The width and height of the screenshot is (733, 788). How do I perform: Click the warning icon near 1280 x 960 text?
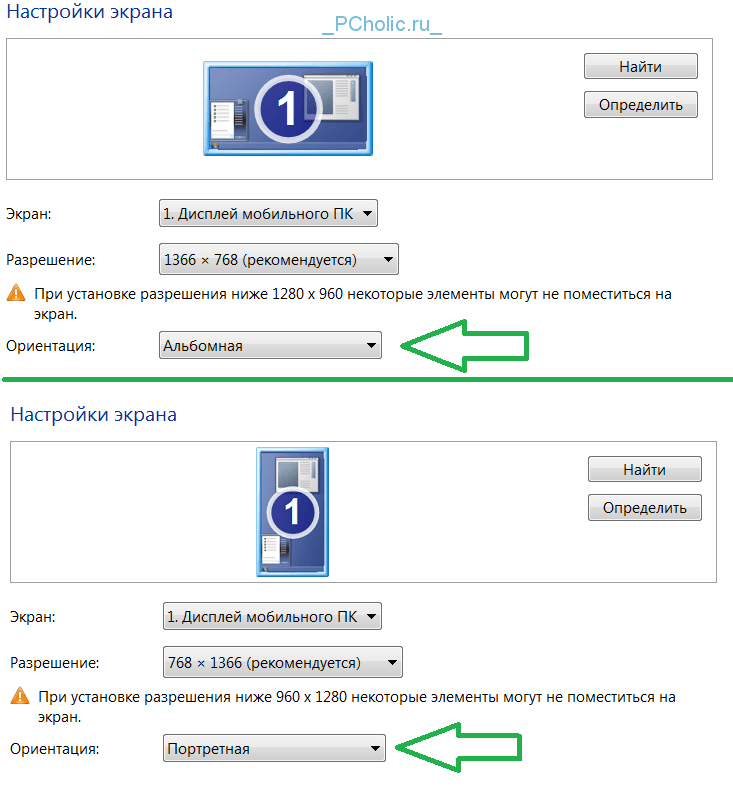pyautogui.click(x=16, y=293)
